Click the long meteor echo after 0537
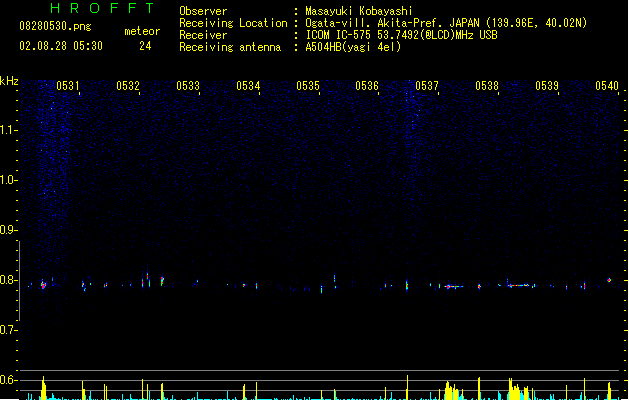 tap(454, 286)
